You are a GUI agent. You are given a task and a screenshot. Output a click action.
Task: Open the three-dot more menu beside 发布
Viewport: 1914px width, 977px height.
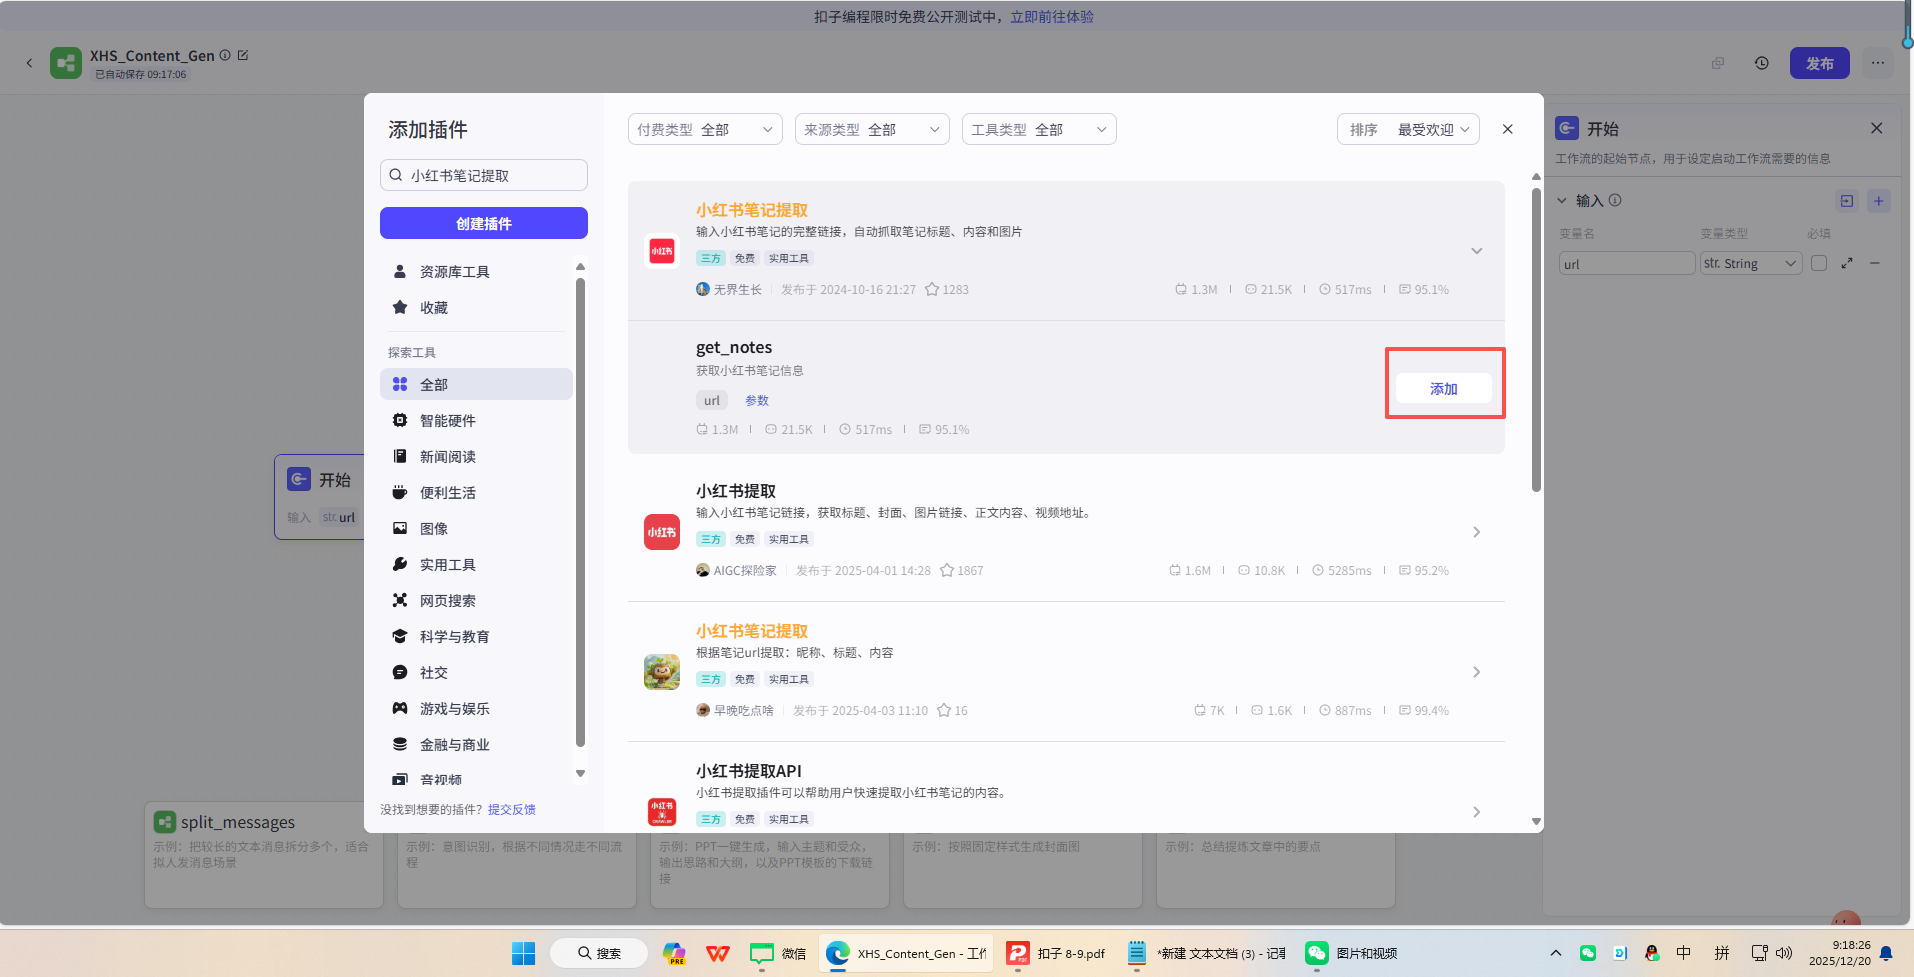(1878, 63)
